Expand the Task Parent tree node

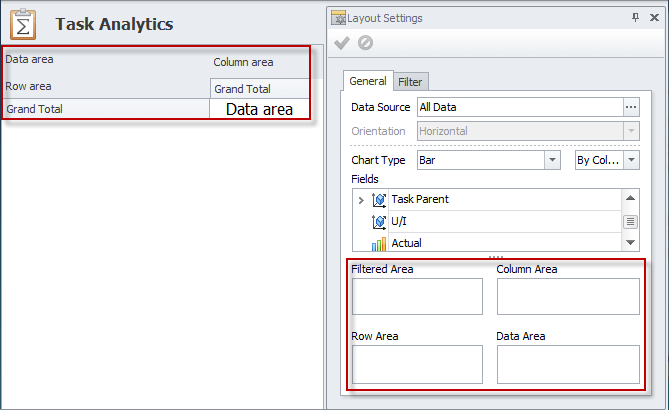[360, 200]
